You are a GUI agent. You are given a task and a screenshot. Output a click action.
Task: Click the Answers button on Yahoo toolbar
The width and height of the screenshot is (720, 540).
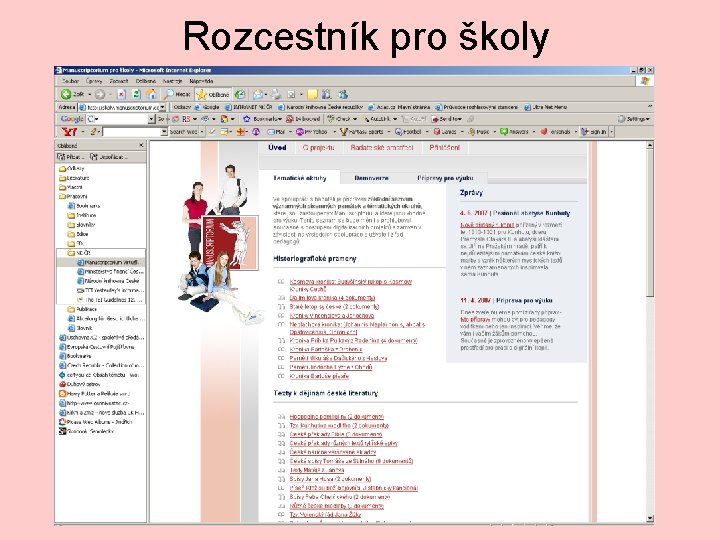[x=515, y=132]
